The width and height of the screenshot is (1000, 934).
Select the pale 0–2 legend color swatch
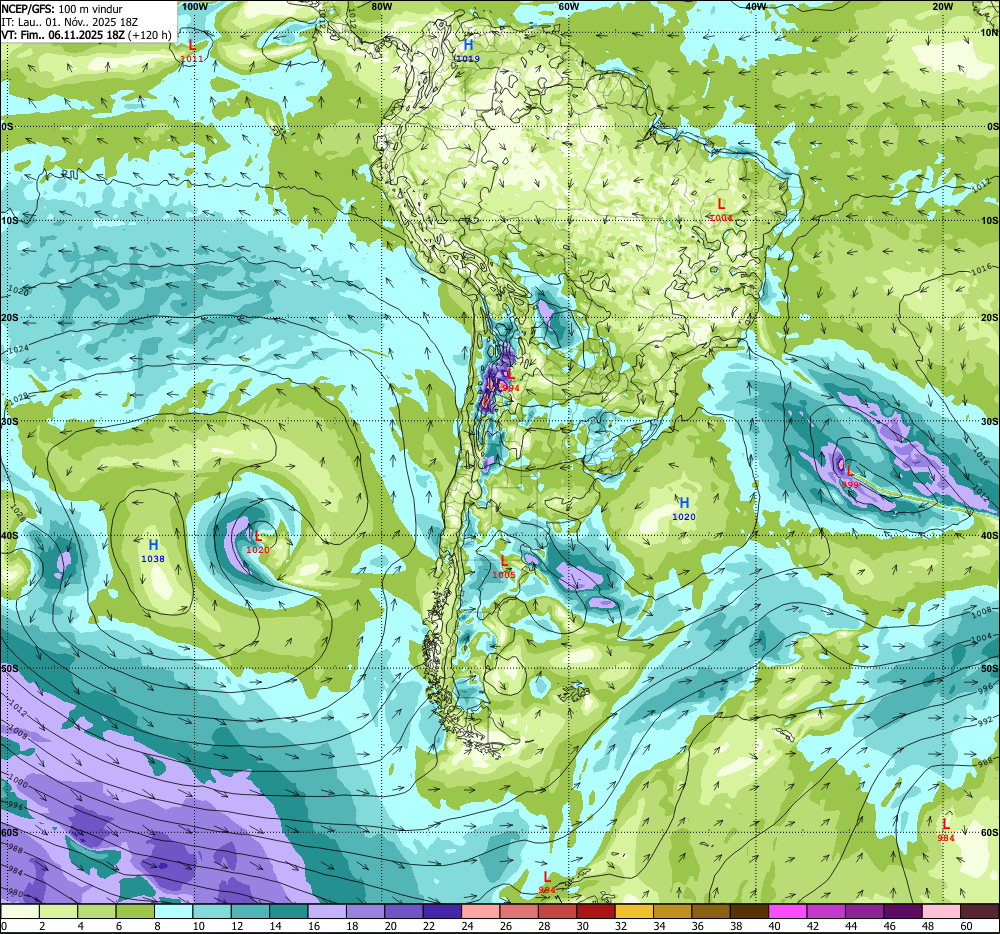click(20, 912)
